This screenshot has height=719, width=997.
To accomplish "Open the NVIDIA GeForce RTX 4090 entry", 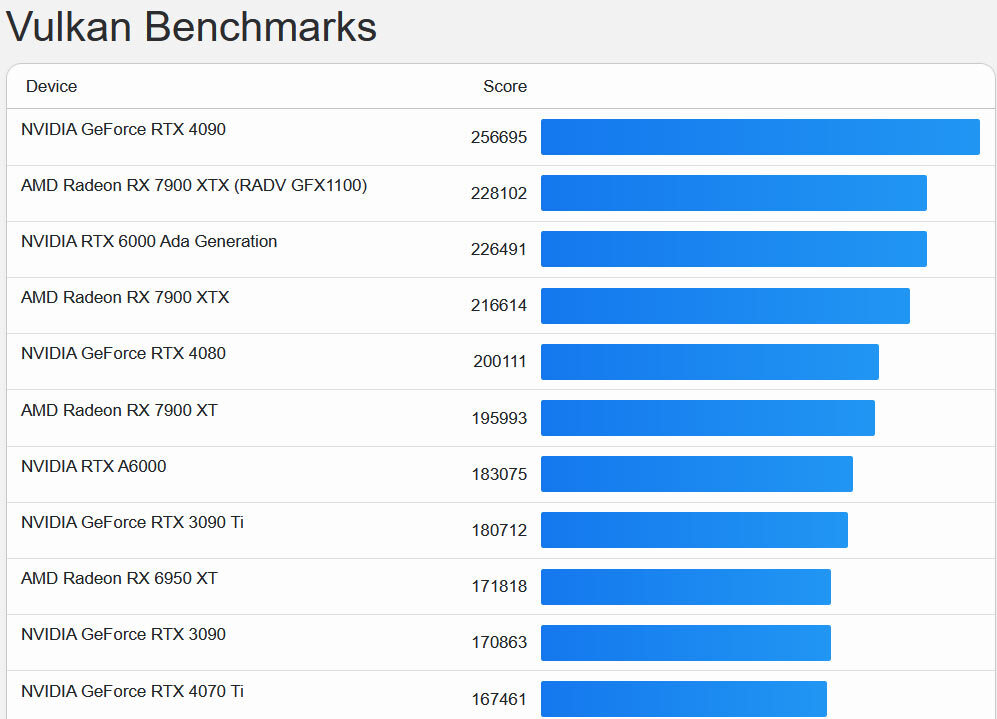I will (123, 130).
